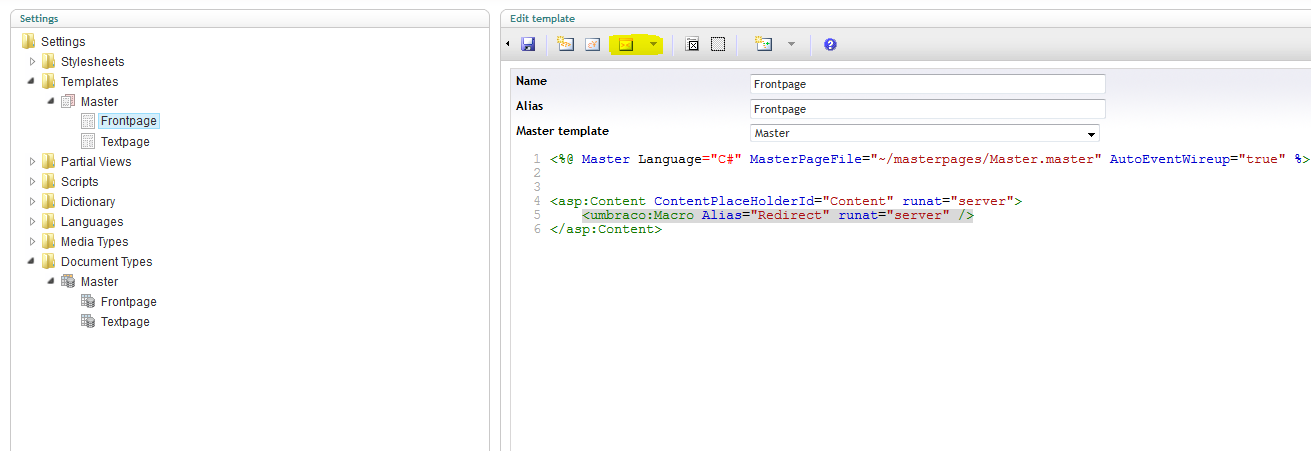Click the Master directive code on line 1
Viewport: 1311px width, 451px height.
coord(929,159)
